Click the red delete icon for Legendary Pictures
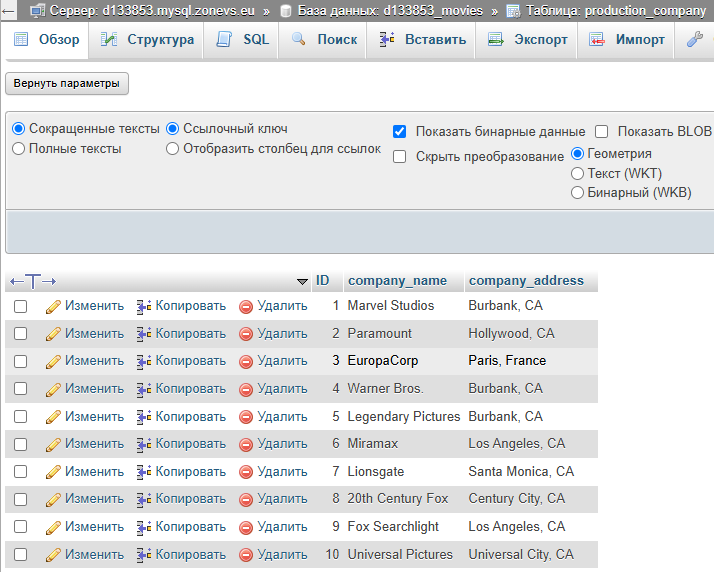Viewport: 714px width, 572px height. pyautogui.click(x=246, y=417)
